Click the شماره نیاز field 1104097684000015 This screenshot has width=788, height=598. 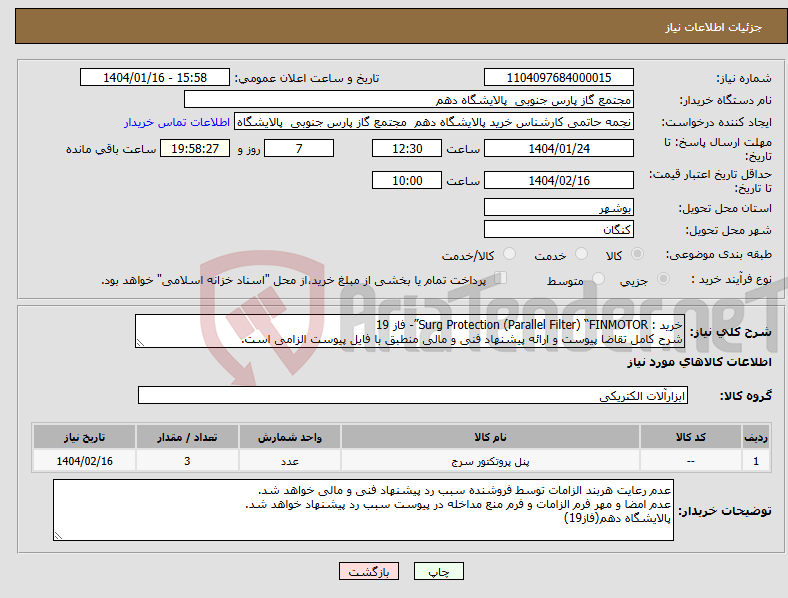(x=558, y=77)
